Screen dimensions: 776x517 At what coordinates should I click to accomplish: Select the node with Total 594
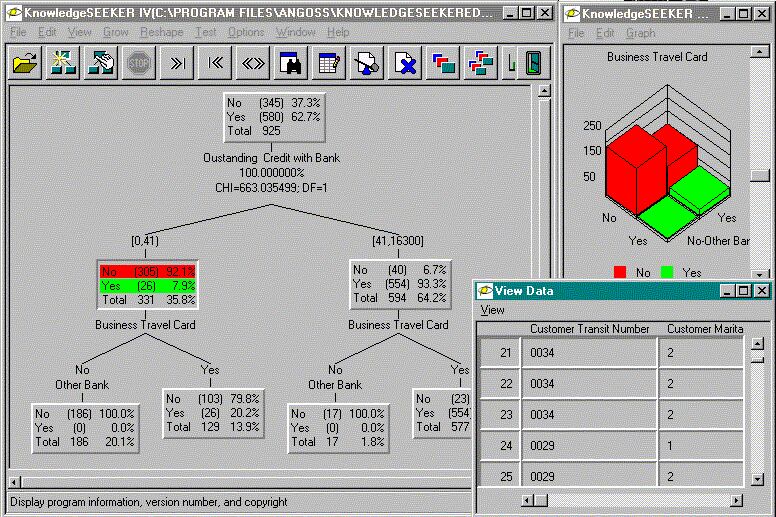point(400,284)
